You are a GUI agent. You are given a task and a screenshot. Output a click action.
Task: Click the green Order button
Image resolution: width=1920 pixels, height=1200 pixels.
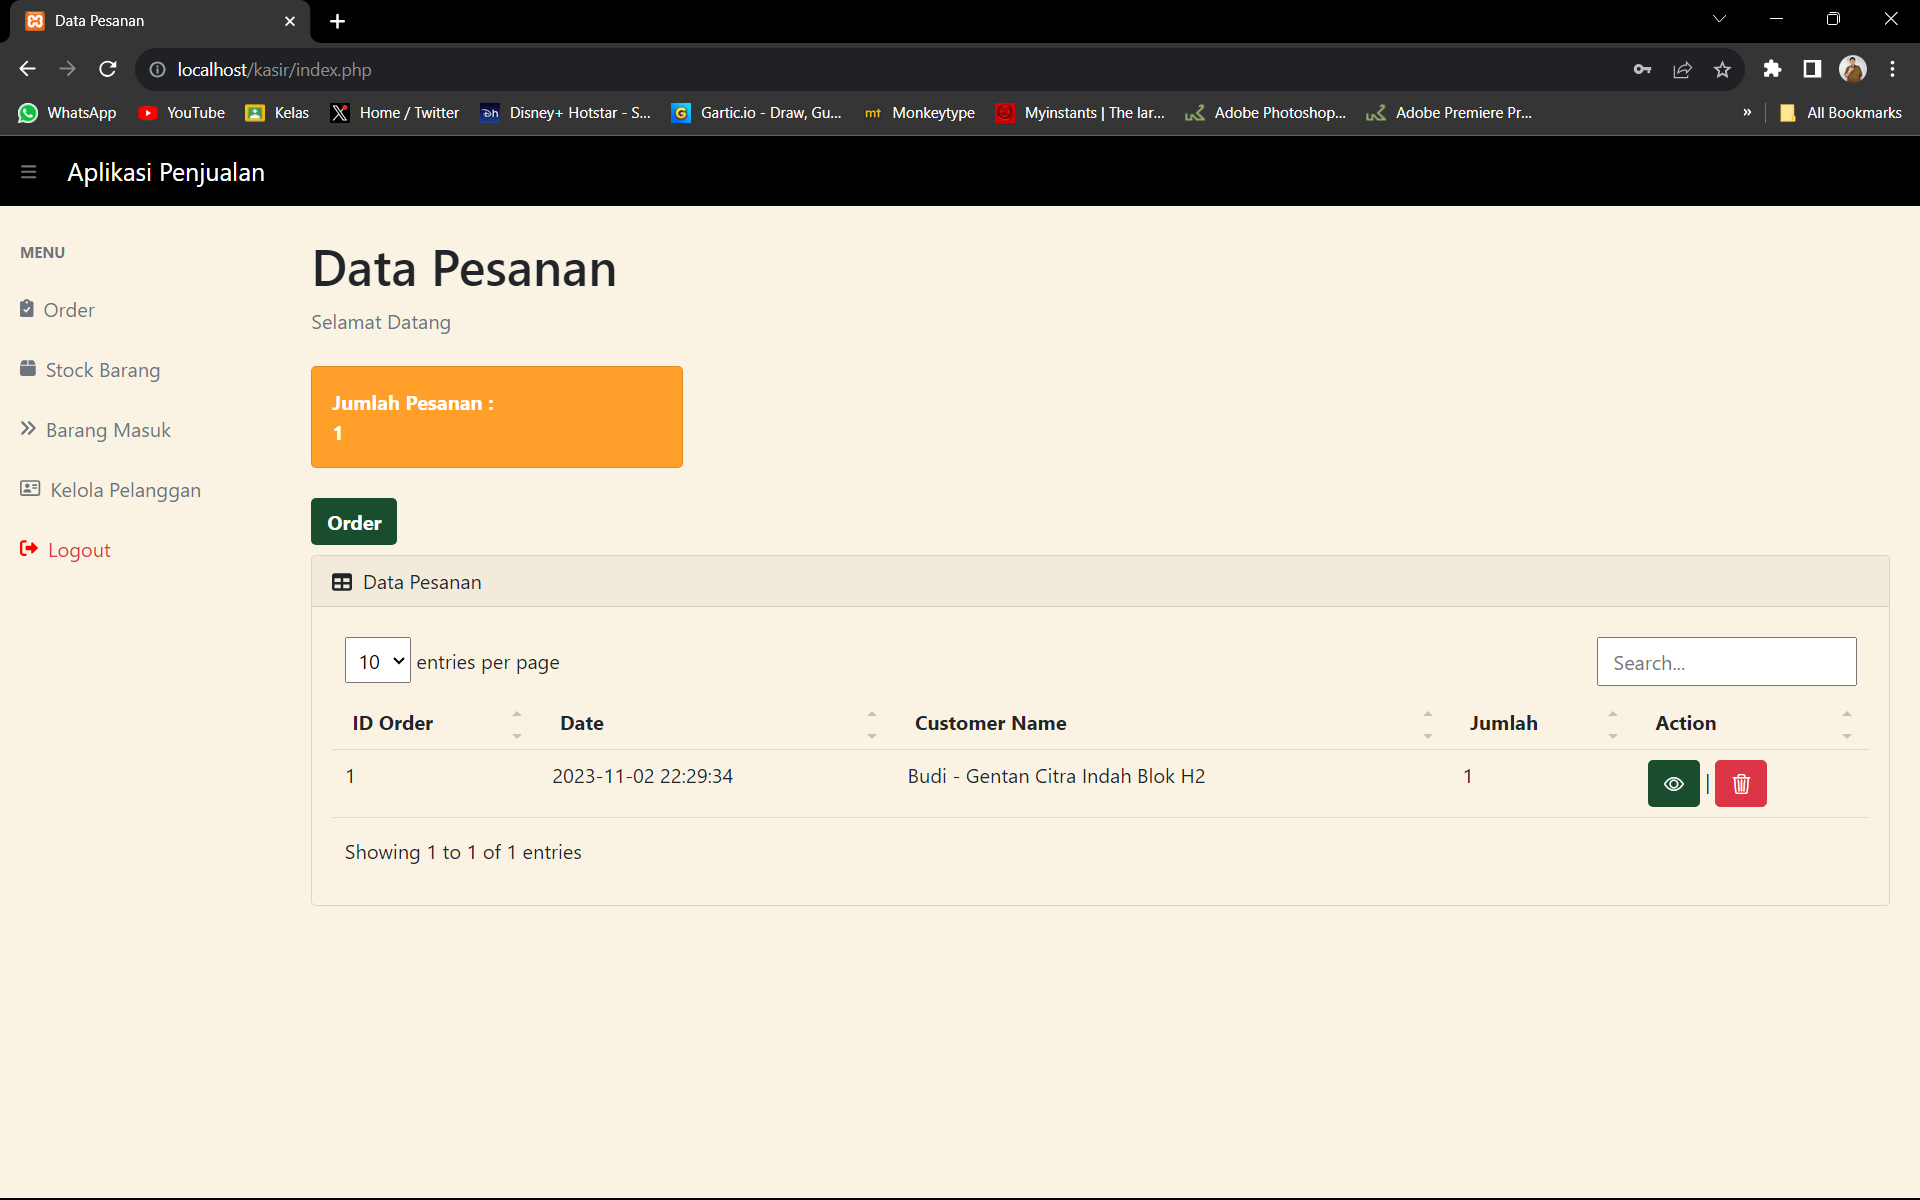(x=354, y=522)
